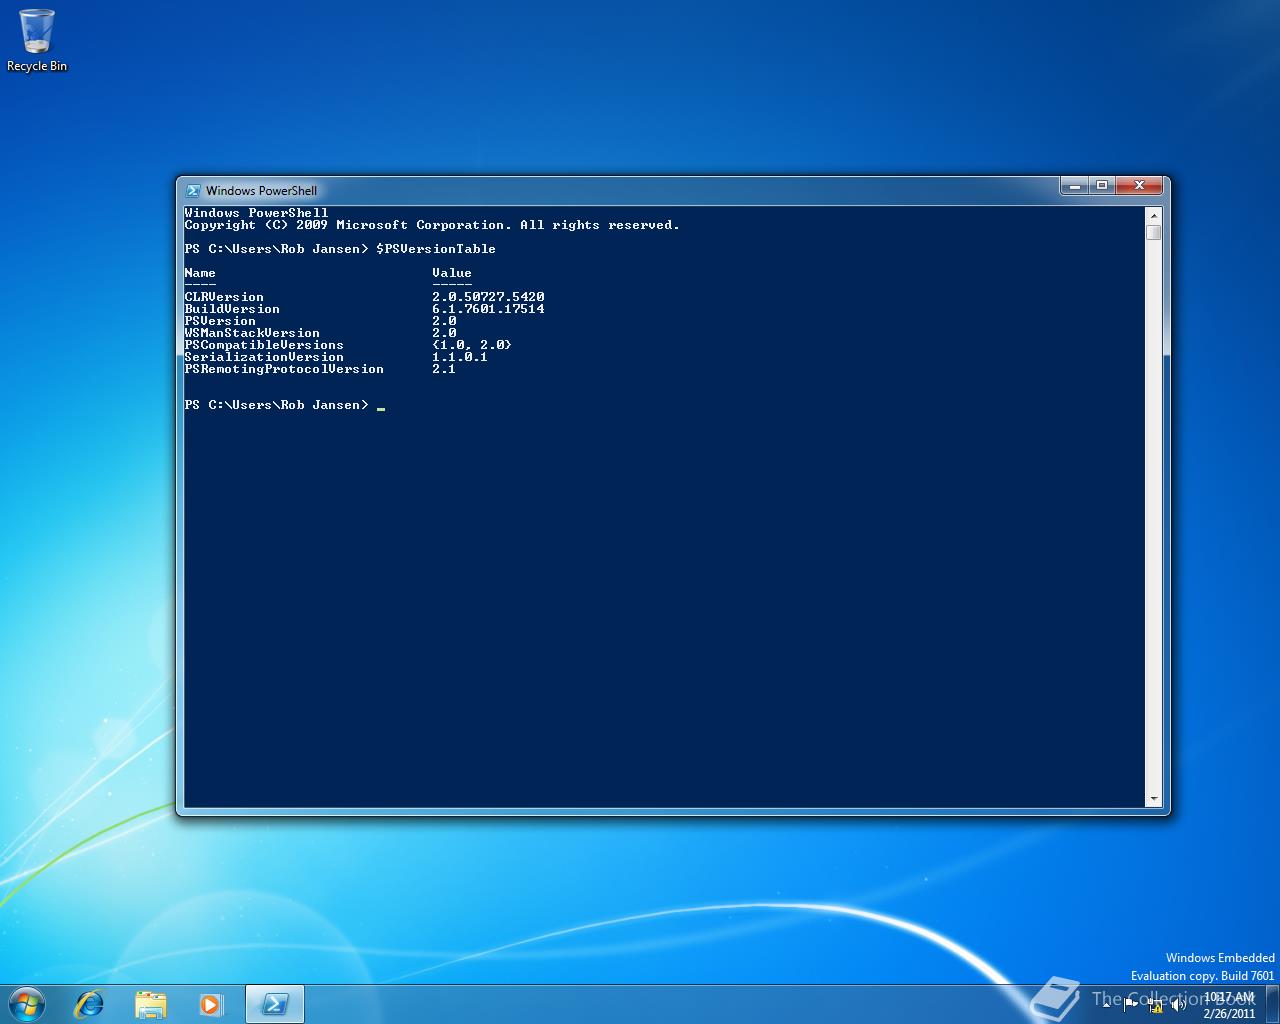1280x1024 pixels.
Task: Open the Windows Start menu orb
Action: [x=26, y=1004]
